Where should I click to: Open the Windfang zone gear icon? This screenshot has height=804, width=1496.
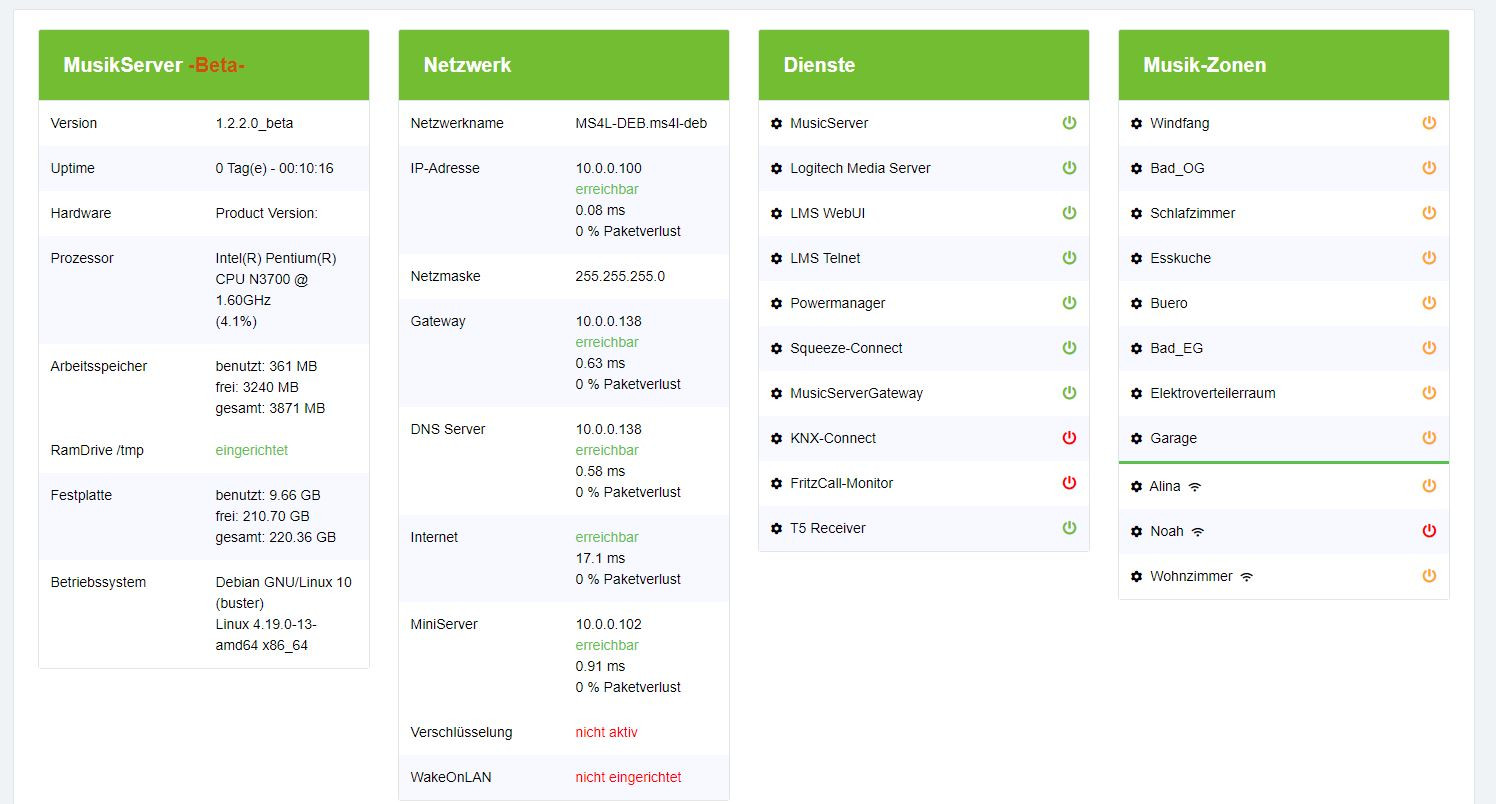(x=1136, y=124)
